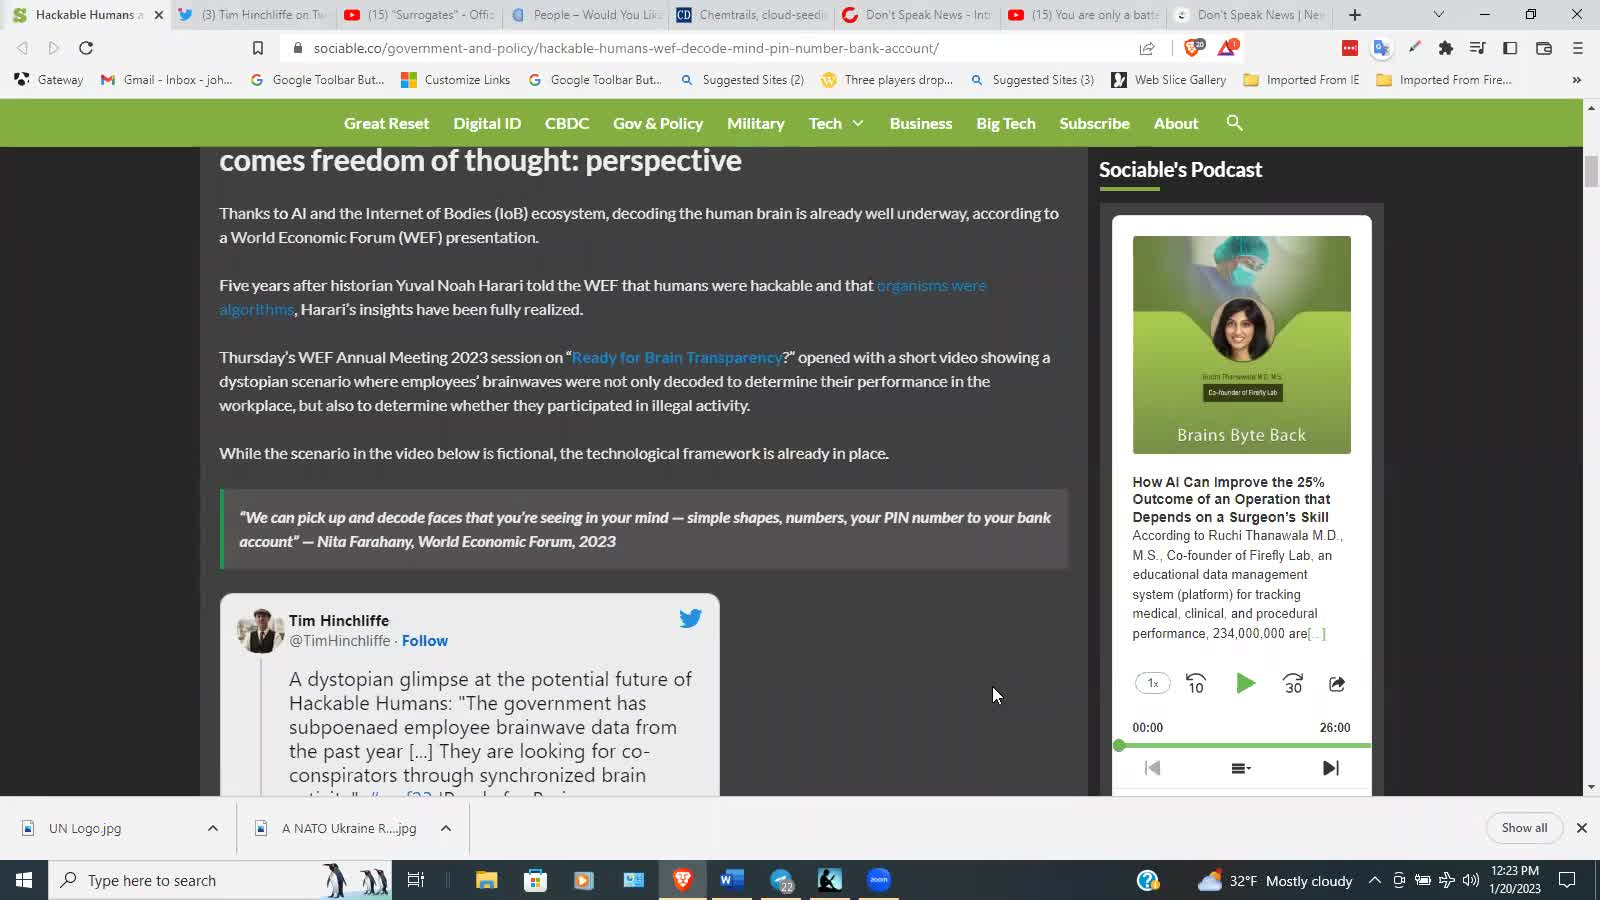Click Show all downloads
Viewport: 1600px width, 900px height.
[x=1524, y=828]
